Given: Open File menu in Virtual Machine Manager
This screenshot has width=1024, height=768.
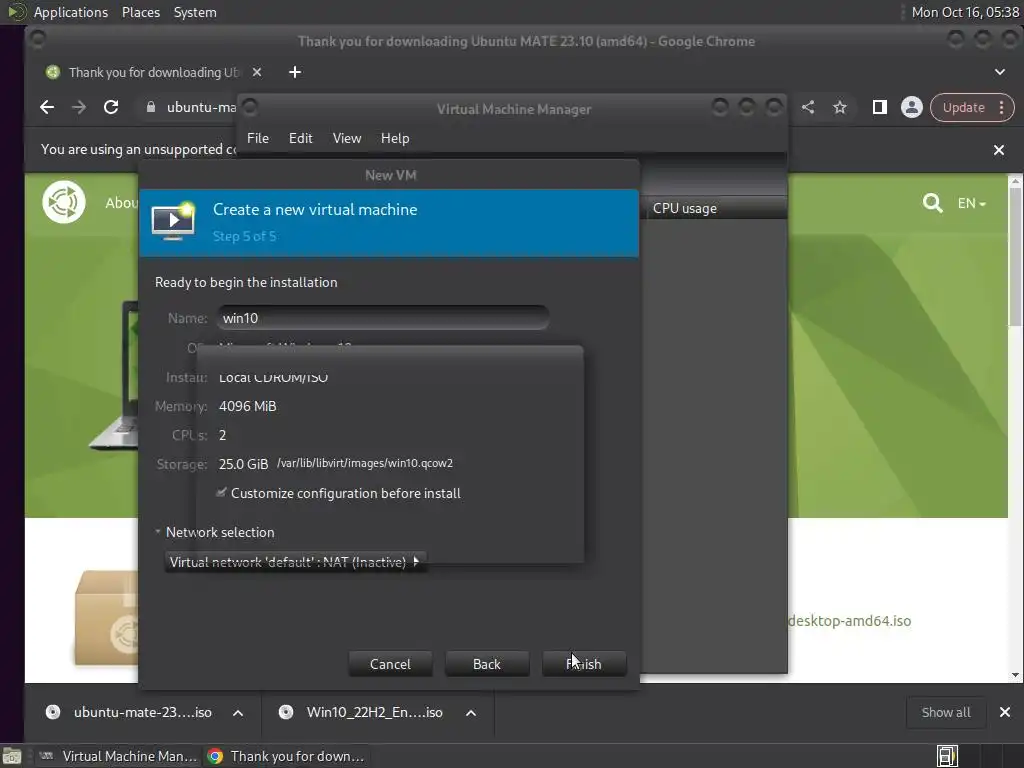Looking at the screenshot, I should tap(257, 138).
